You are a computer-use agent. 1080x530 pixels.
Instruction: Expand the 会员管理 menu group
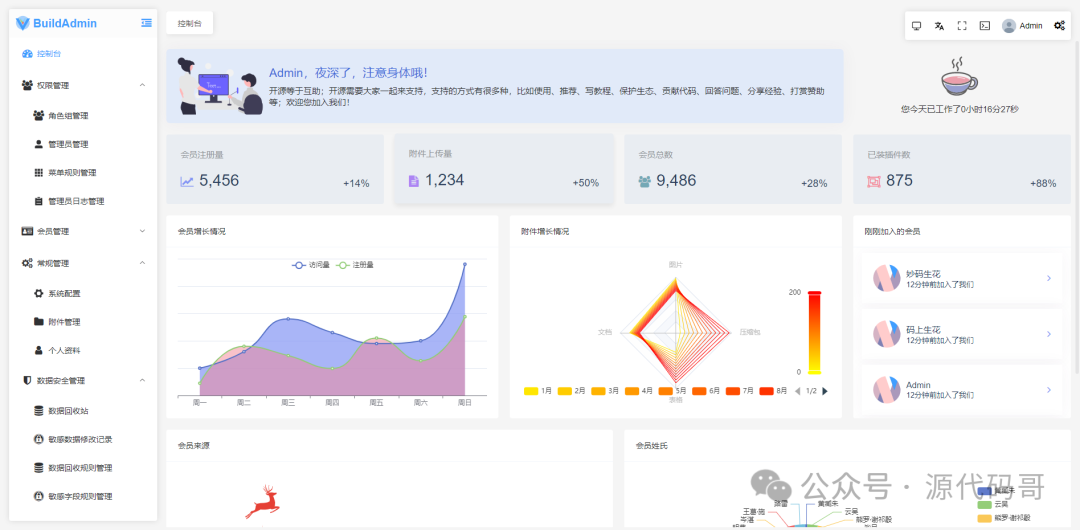142,231
